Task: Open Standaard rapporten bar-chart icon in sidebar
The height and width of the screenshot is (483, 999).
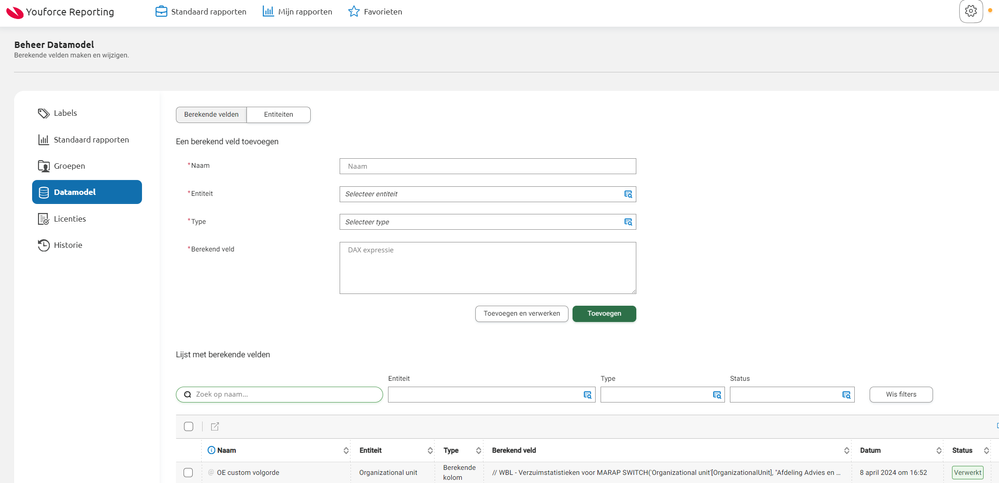Action: (43, 140)
